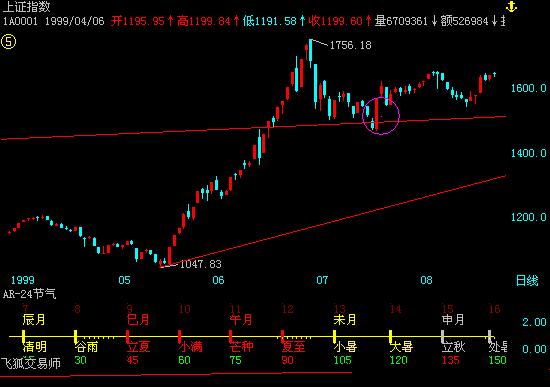Click the low point label 1047.83
Image resolution: width=550 pixels, height=387 pixels.
coord(200,264)
